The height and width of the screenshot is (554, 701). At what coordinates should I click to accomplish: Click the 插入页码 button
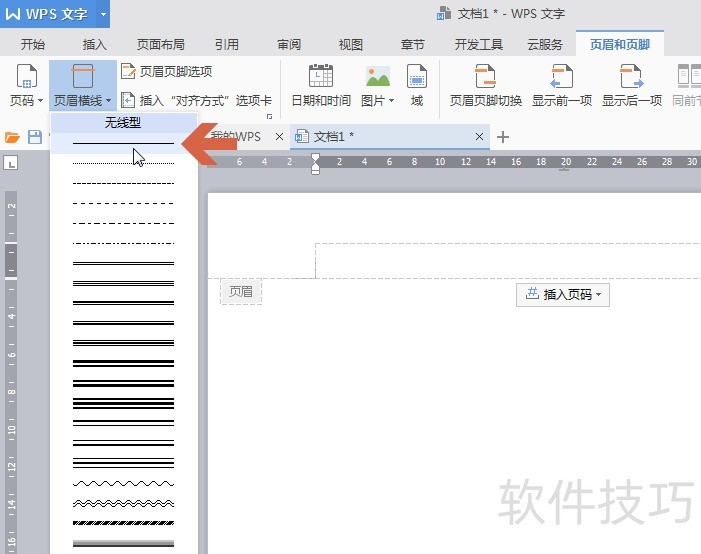pos(563,295)
